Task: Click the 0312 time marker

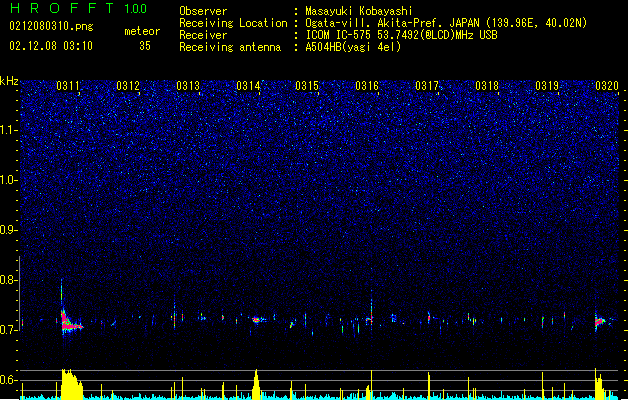Action: (128, 86)
